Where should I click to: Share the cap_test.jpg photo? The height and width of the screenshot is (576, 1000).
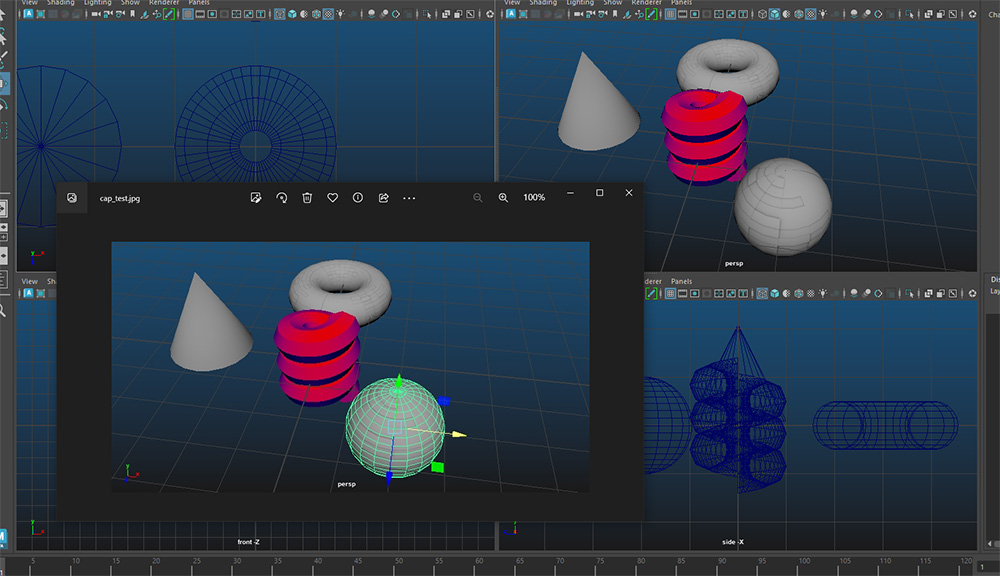(384, 198)
